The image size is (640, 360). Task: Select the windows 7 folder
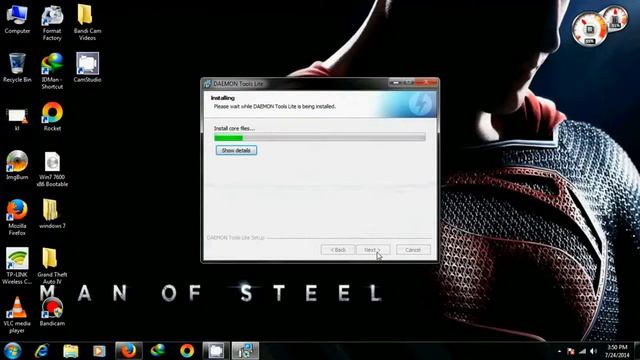[x=52, y=214]
